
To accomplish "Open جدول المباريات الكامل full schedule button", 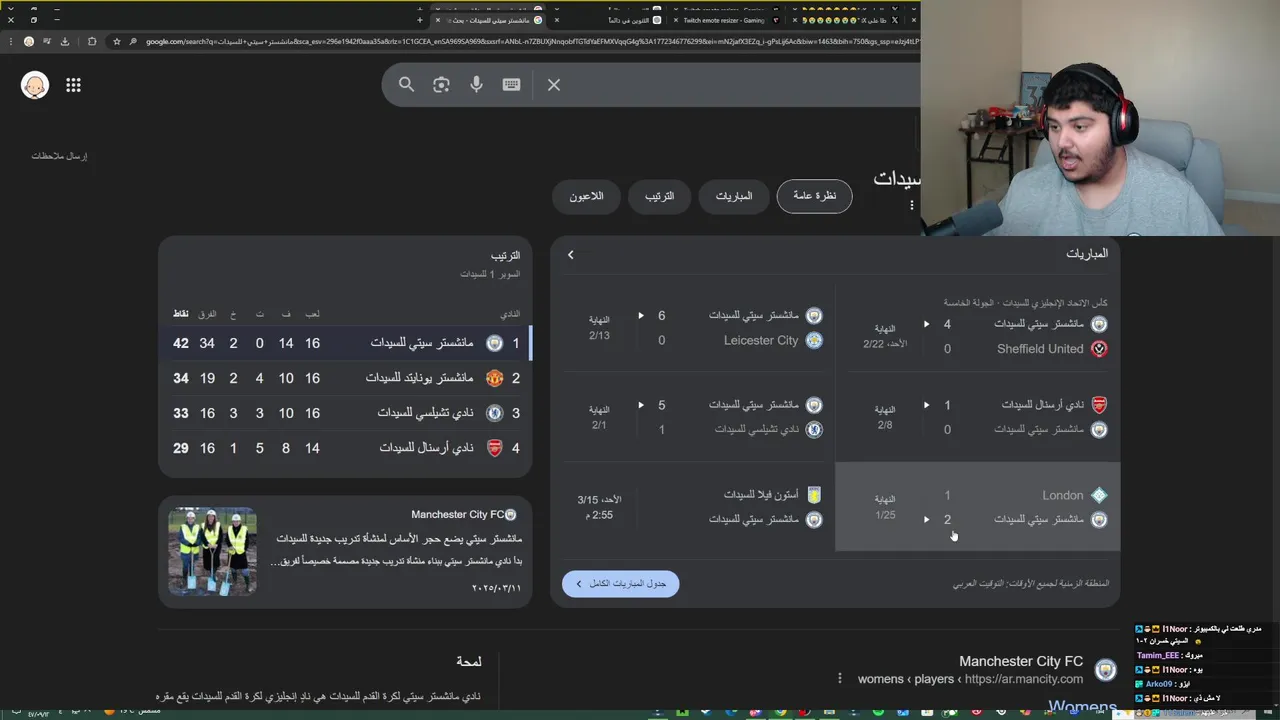I will click(x=620, y=584).
